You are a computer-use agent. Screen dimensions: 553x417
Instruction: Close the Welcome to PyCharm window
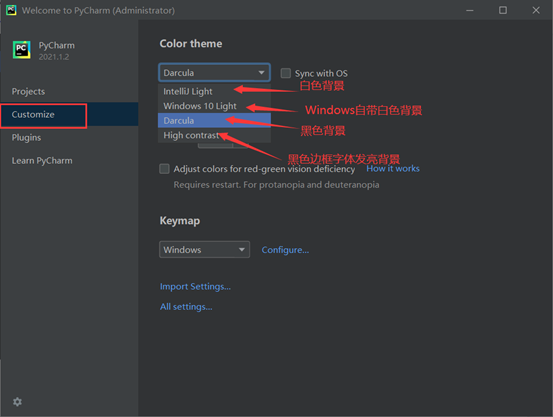pos(536,10)
